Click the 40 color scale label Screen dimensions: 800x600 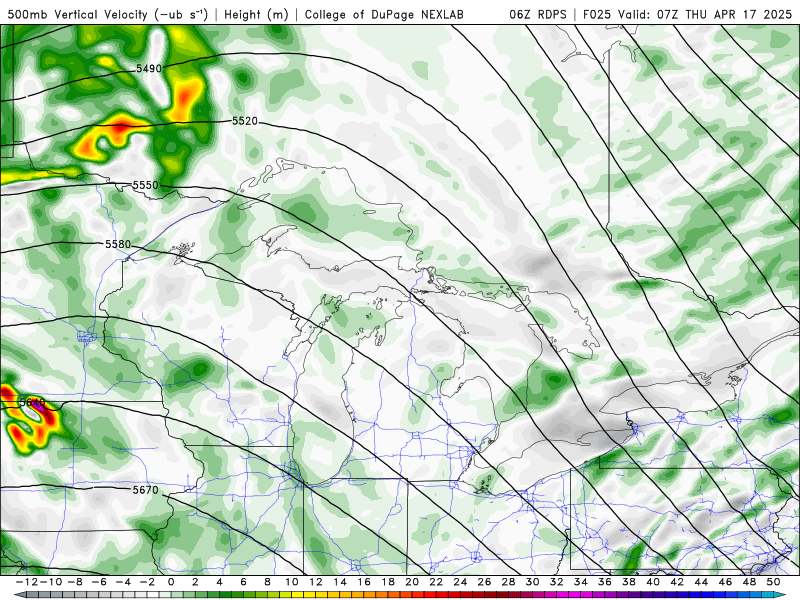tap(653, 582)
